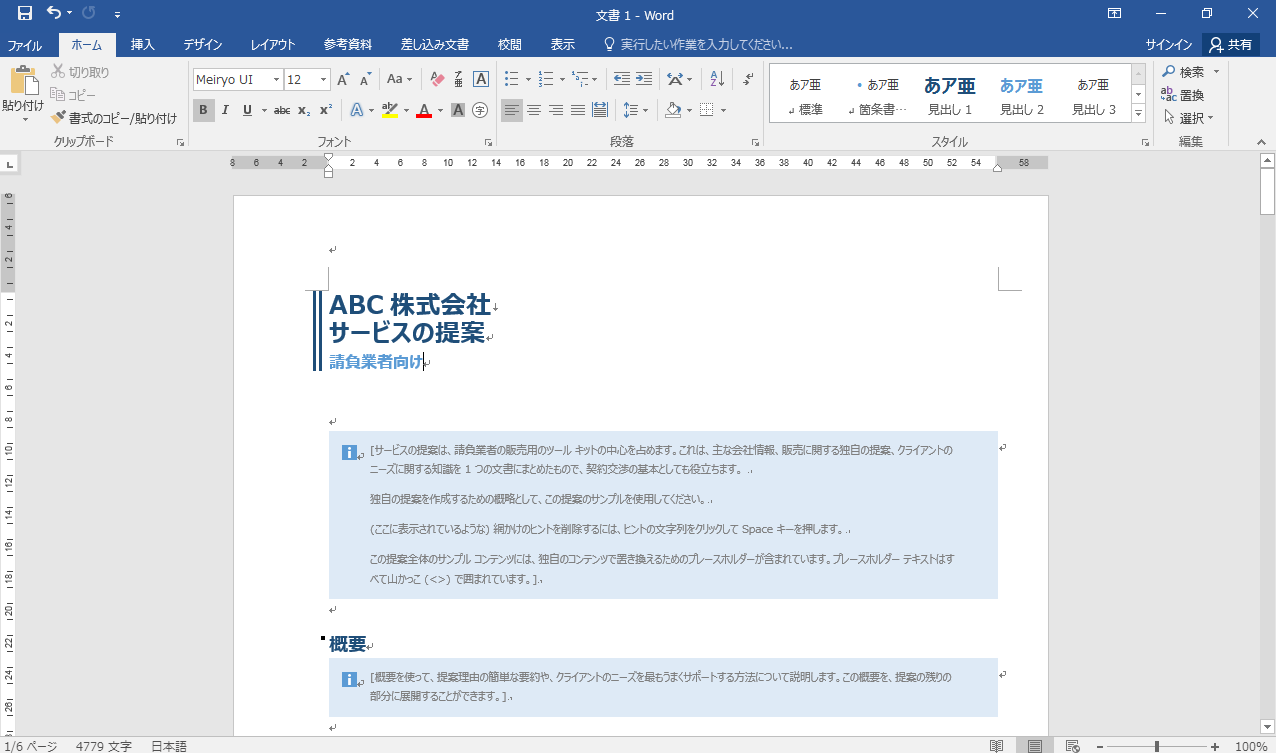This screenshot has height=753, width=1276.
Task: Switch to the 挿入 (Insert) tab
Action: tap(143, 45)
